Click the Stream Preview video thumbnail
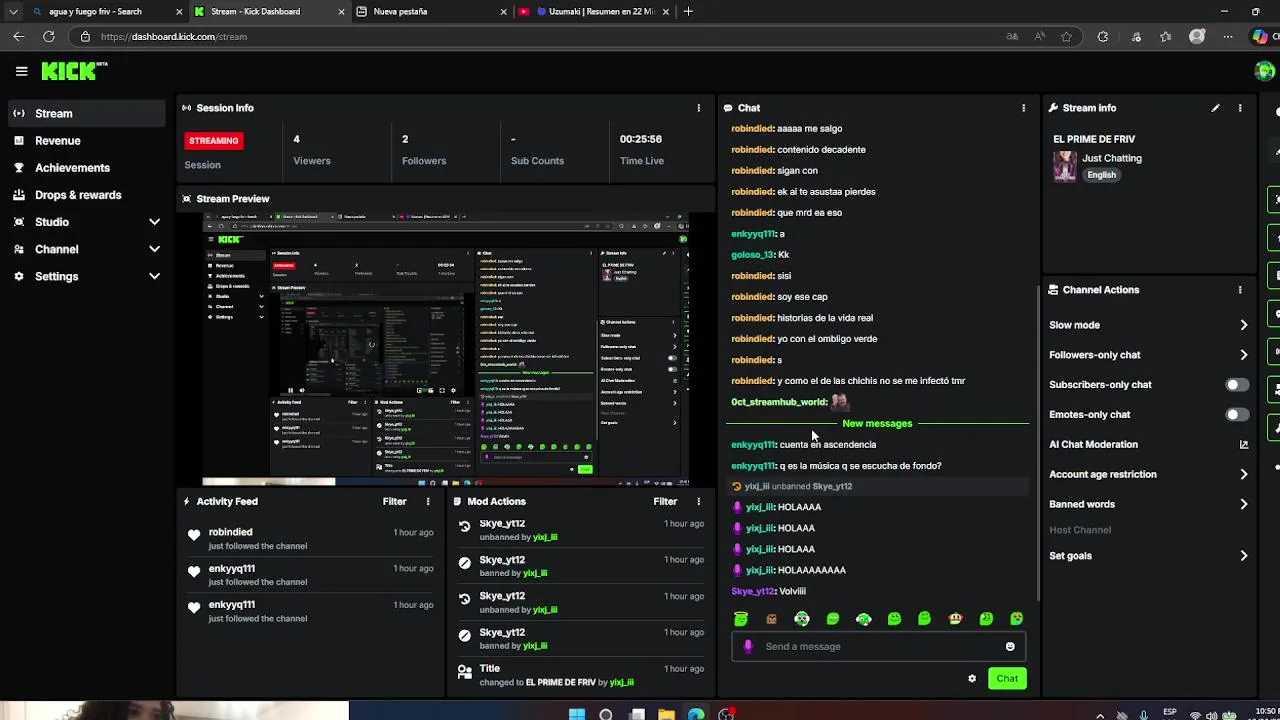Image resolution: width=1280 pixels, height=720 pixels. tap(445, 349)
